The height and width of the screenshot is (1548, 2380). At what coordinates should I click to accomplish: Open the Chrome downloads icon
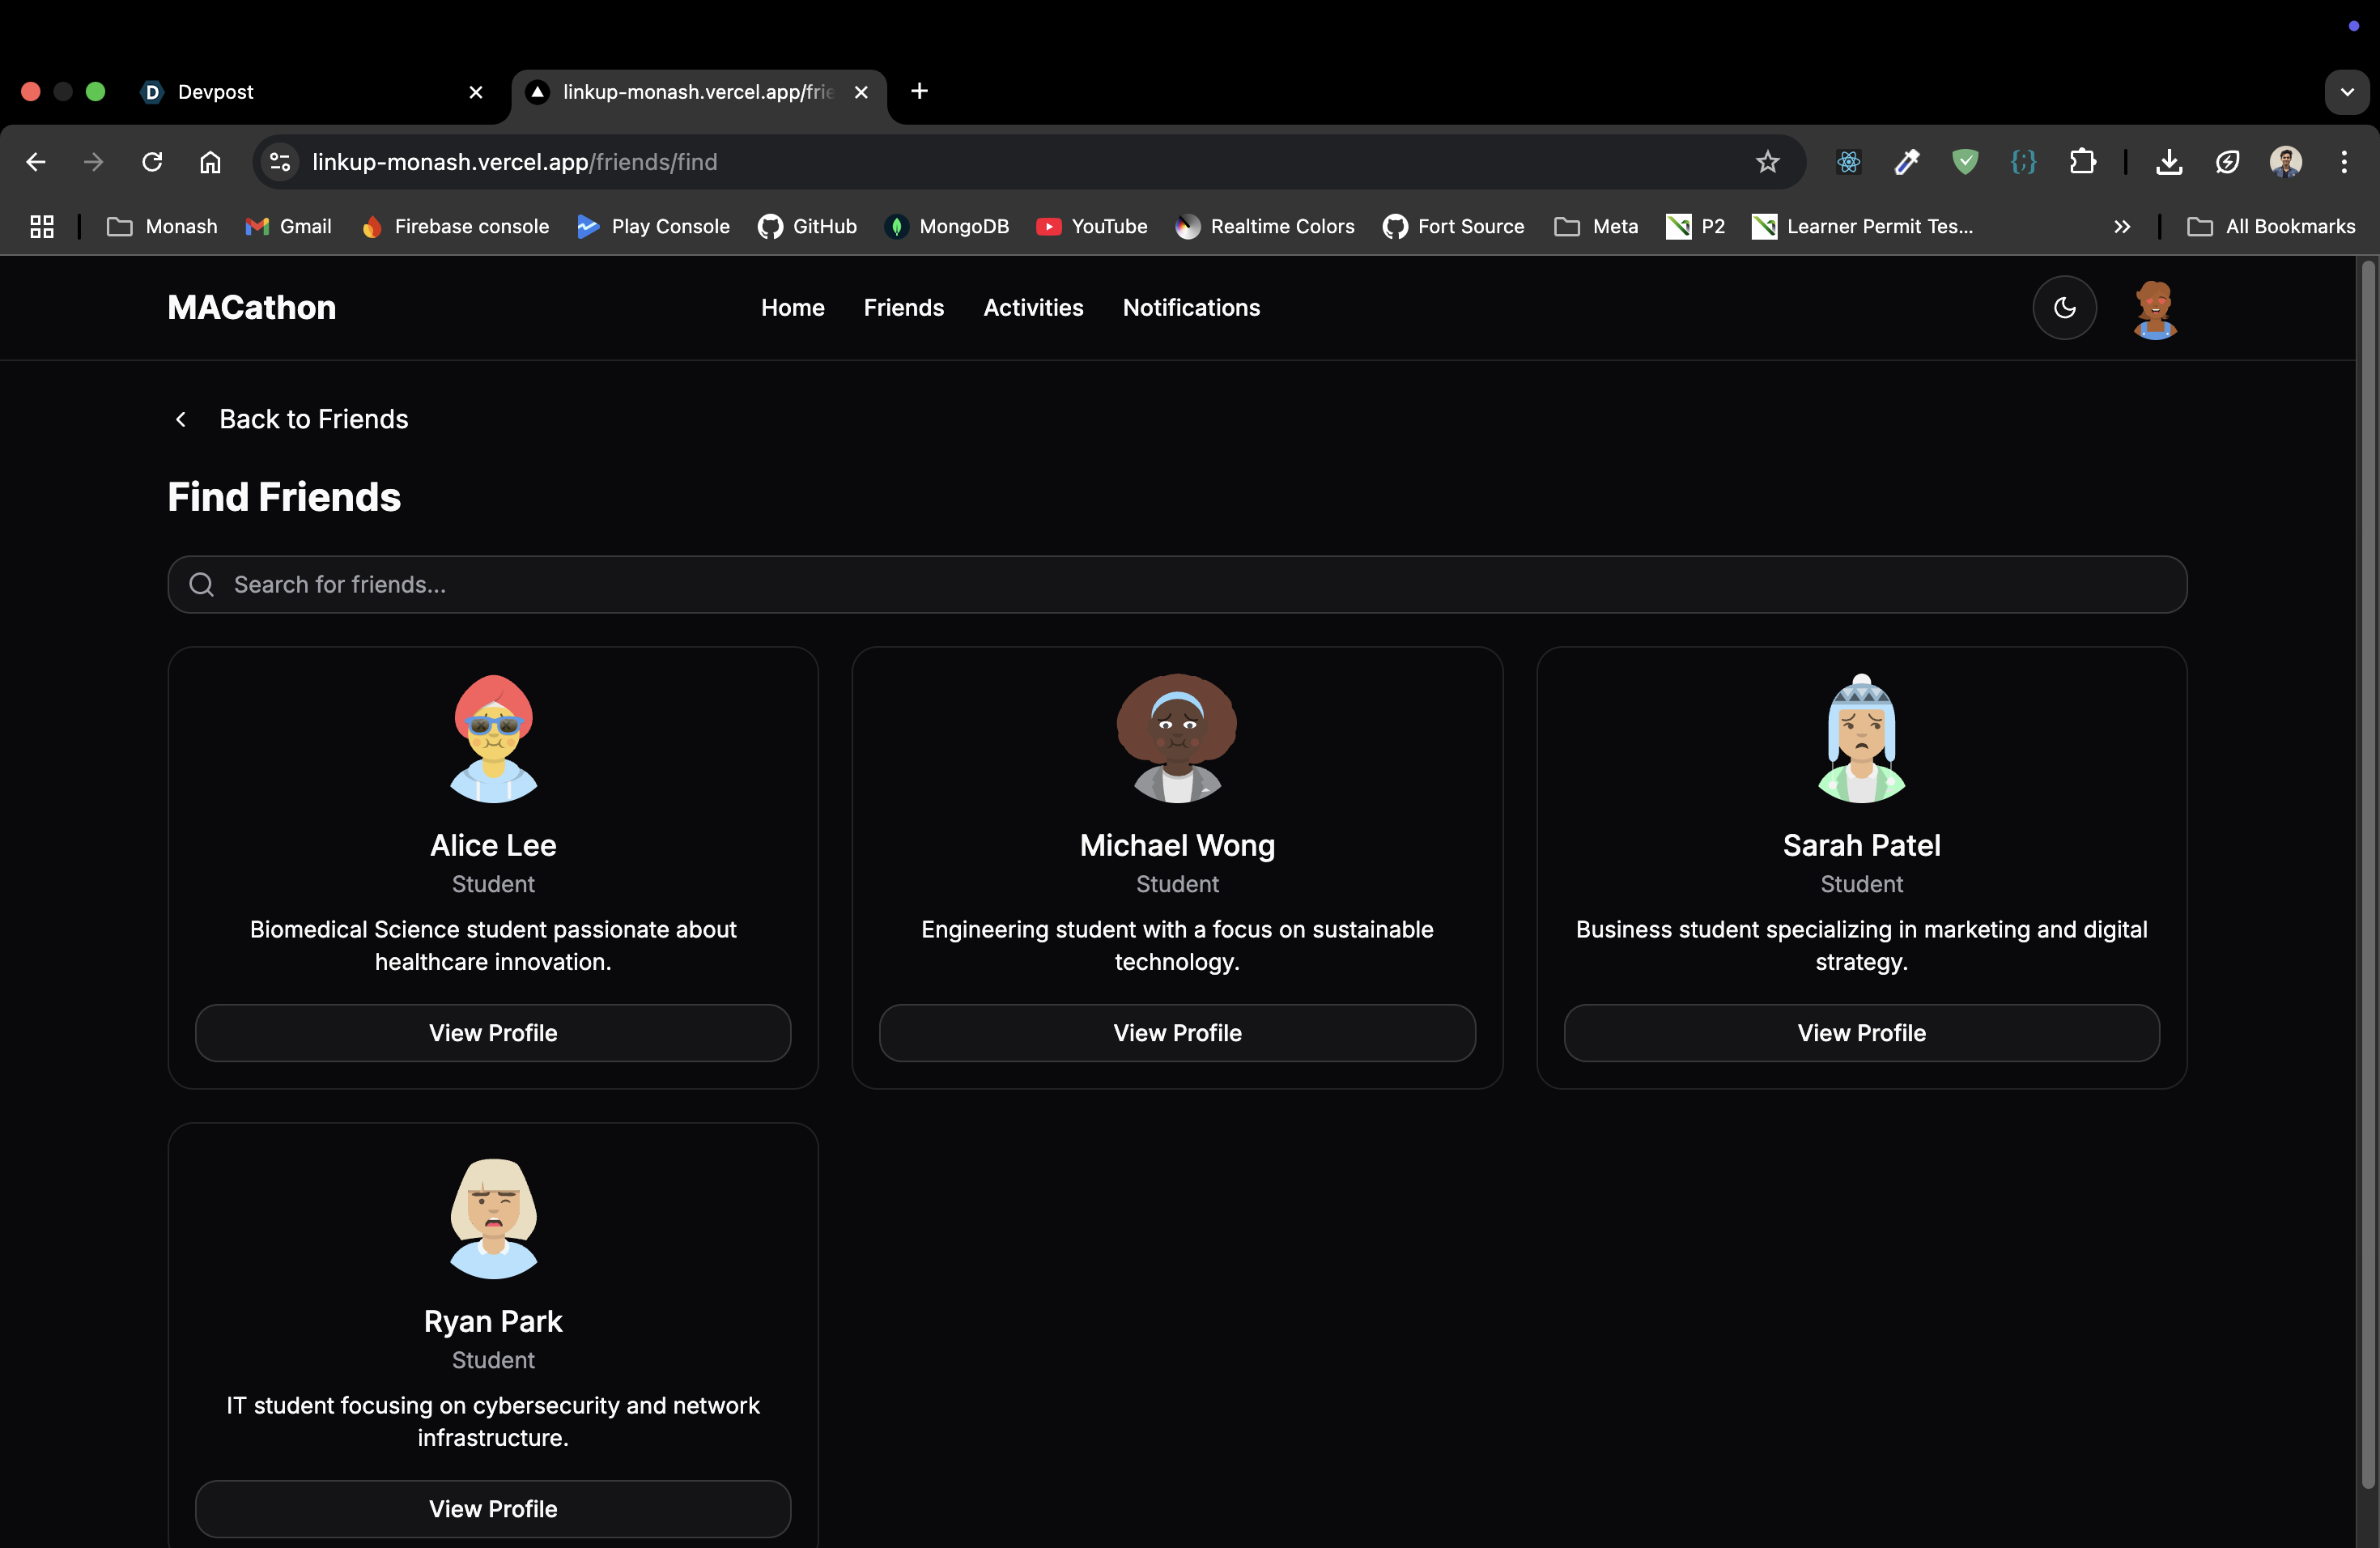point(2169,162)
